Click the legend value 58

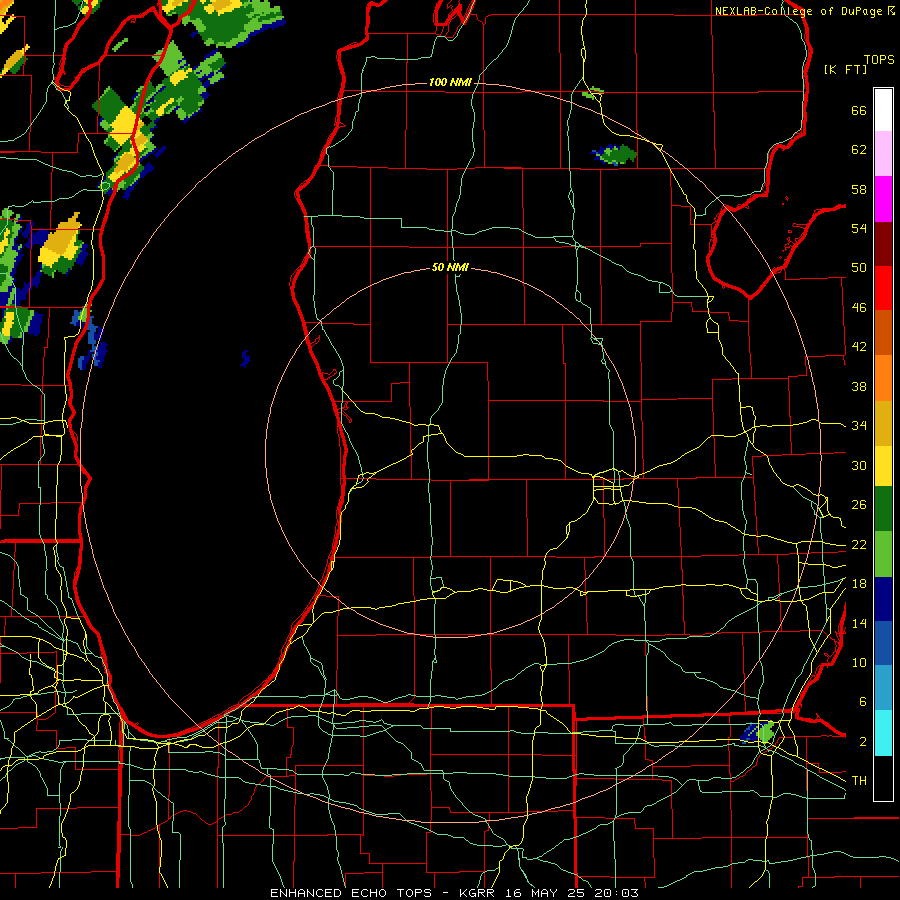click(x=859, y=189)
